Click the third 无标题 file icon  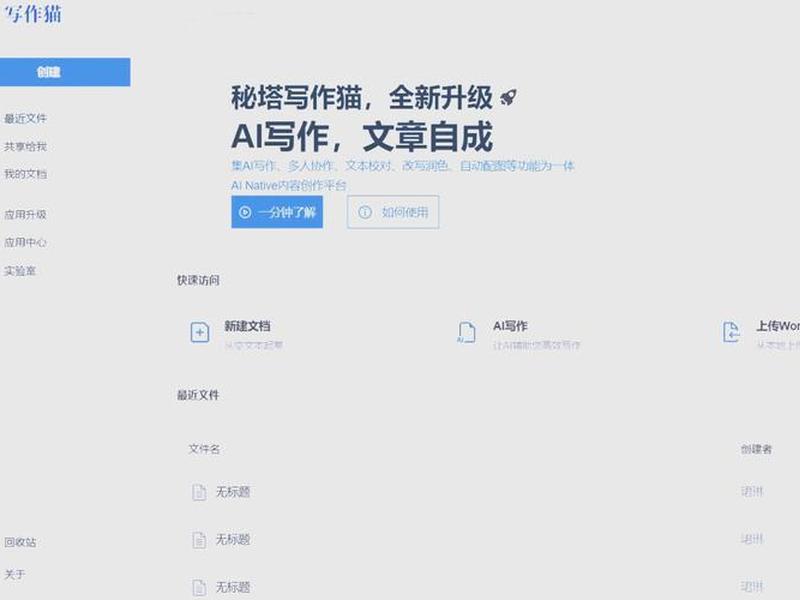(199, 587)
